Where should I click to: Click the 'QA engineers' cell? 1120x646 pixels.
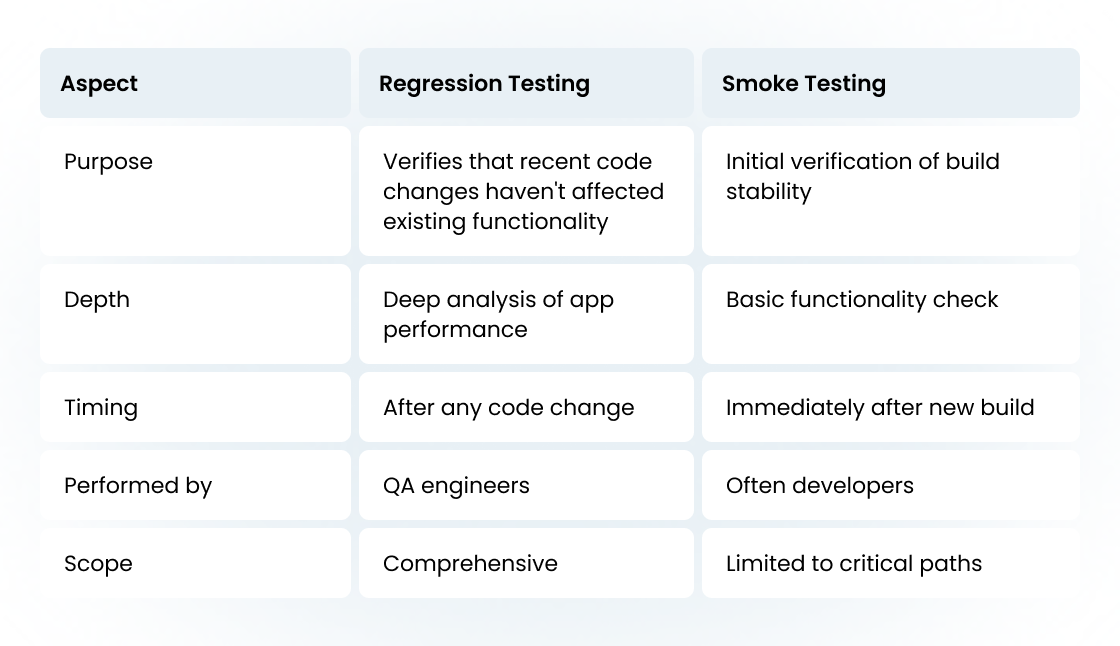point(526,484)
